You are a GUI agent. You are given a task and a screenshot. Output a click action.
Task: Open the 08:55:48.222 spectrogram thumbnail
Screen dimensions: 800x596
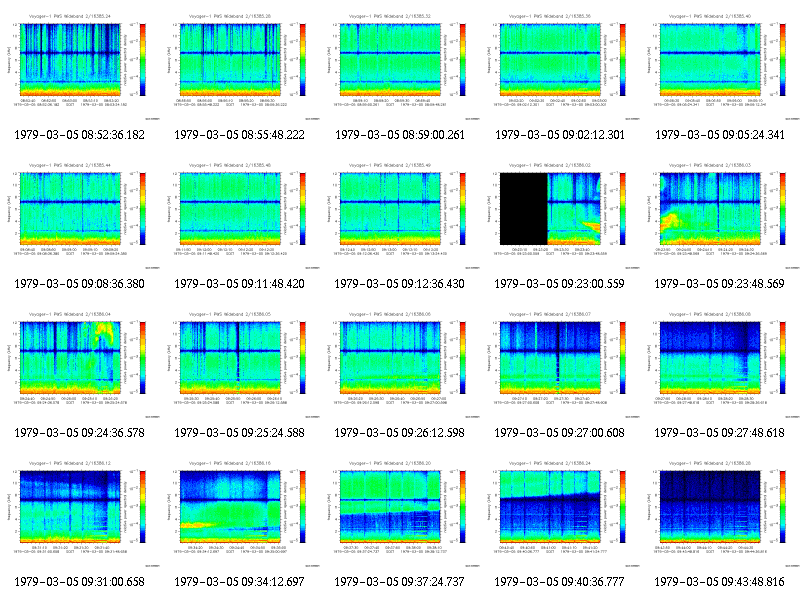click(x=240, y=66)
